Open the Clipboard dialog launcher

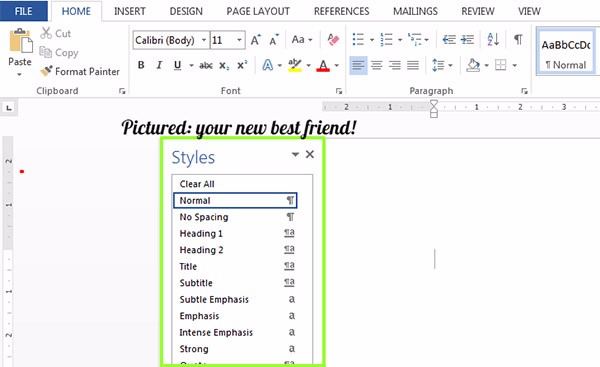point(122,91)
